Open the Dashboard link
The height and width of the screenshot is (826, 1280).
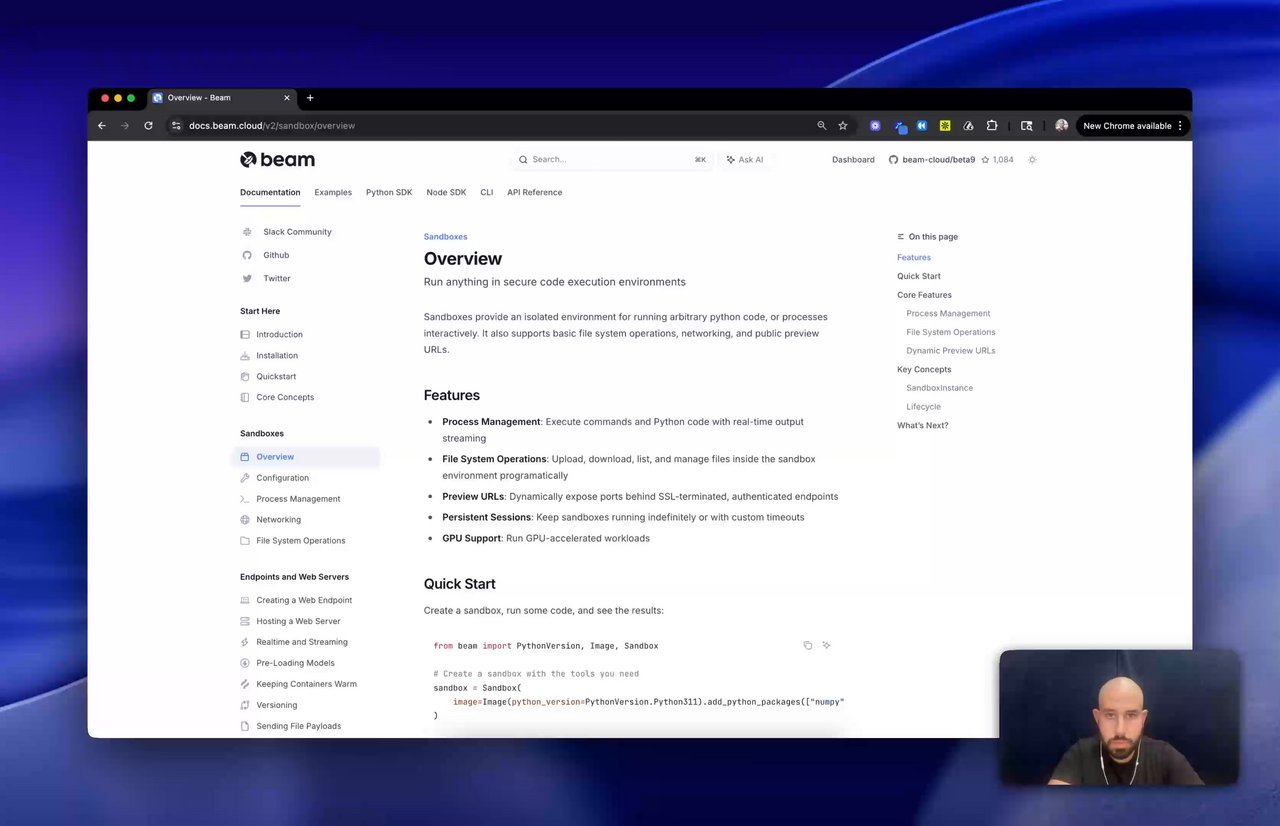(853, 159)
